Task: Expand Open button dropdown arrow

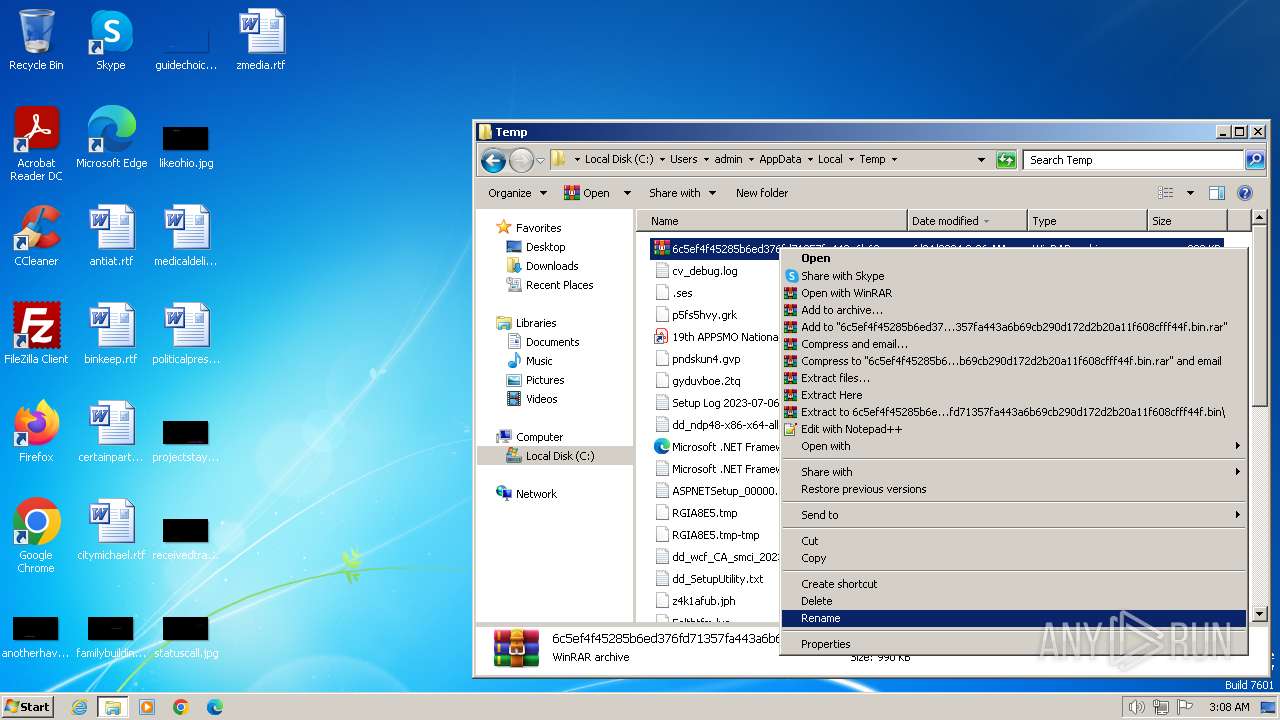Action: 627,193
